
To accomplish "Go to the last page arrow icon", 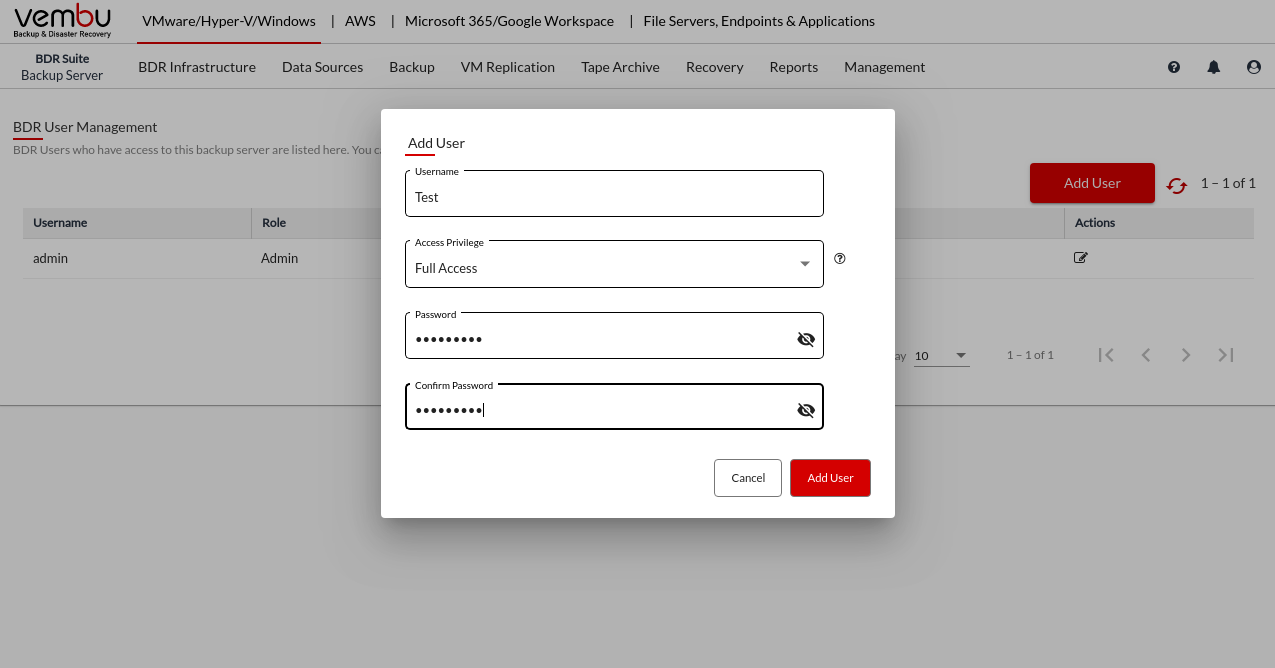I will point(1226,355).
